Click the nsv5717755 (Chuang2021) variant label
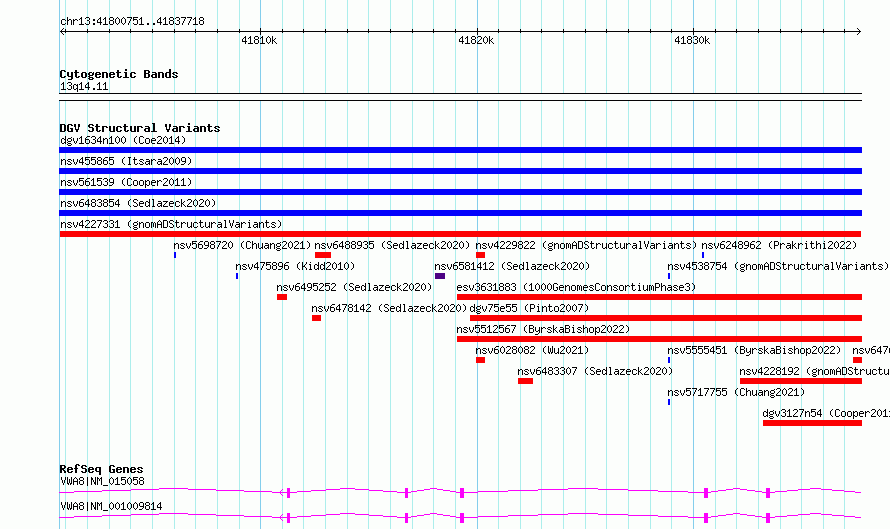Image resolution: width=890 pixels, height=529 pixels. point(736,392)
